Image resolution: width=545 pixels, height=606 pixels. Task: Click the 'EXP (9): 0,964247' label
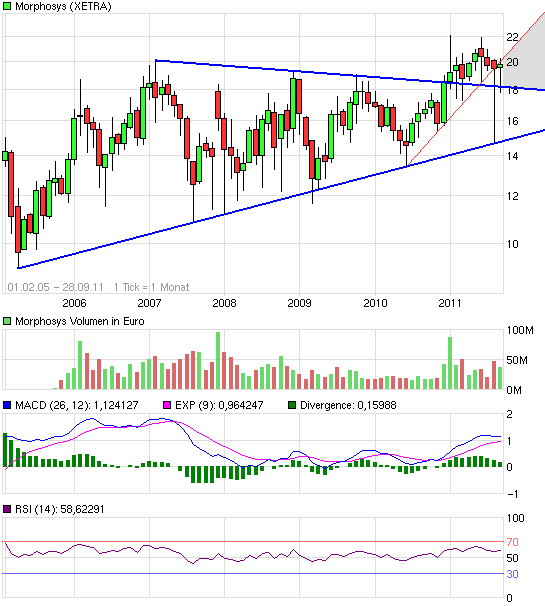(x=219, y=405)
